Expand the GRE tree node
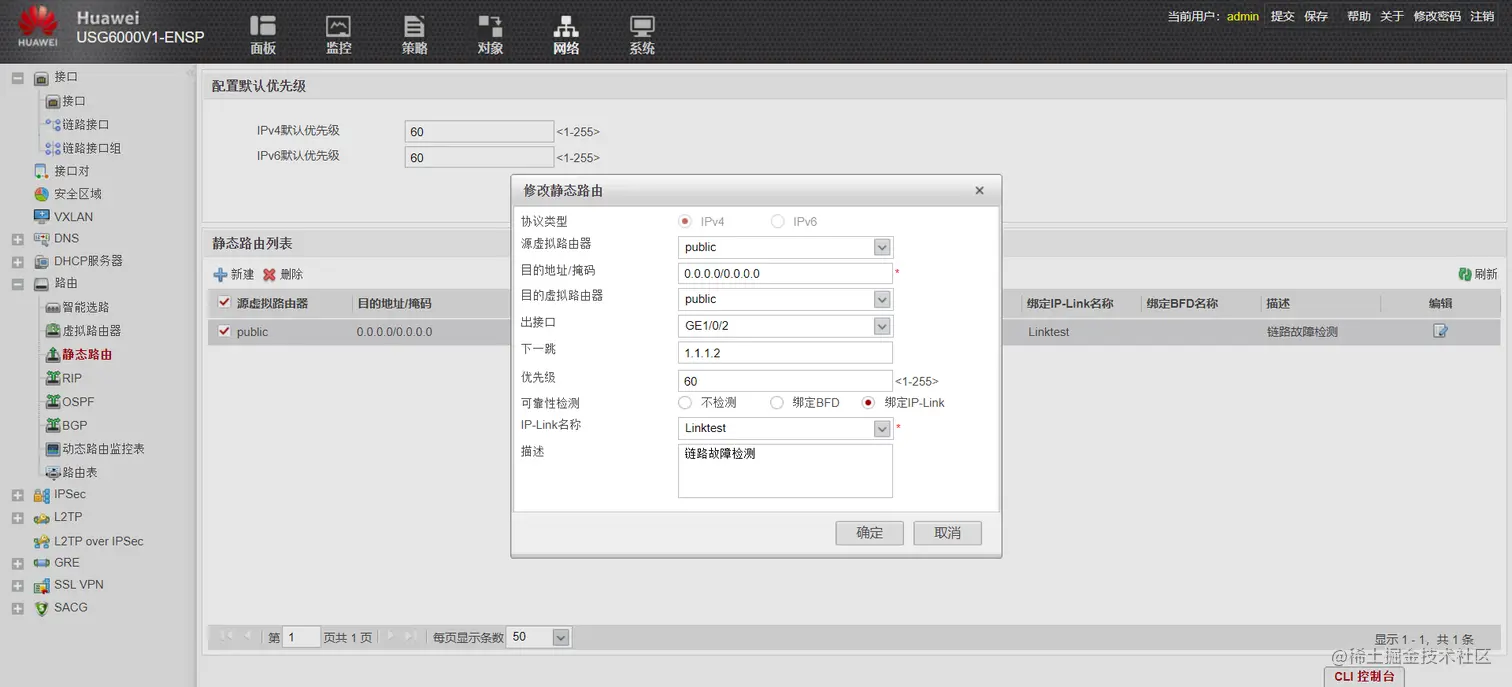 (17, 563)
